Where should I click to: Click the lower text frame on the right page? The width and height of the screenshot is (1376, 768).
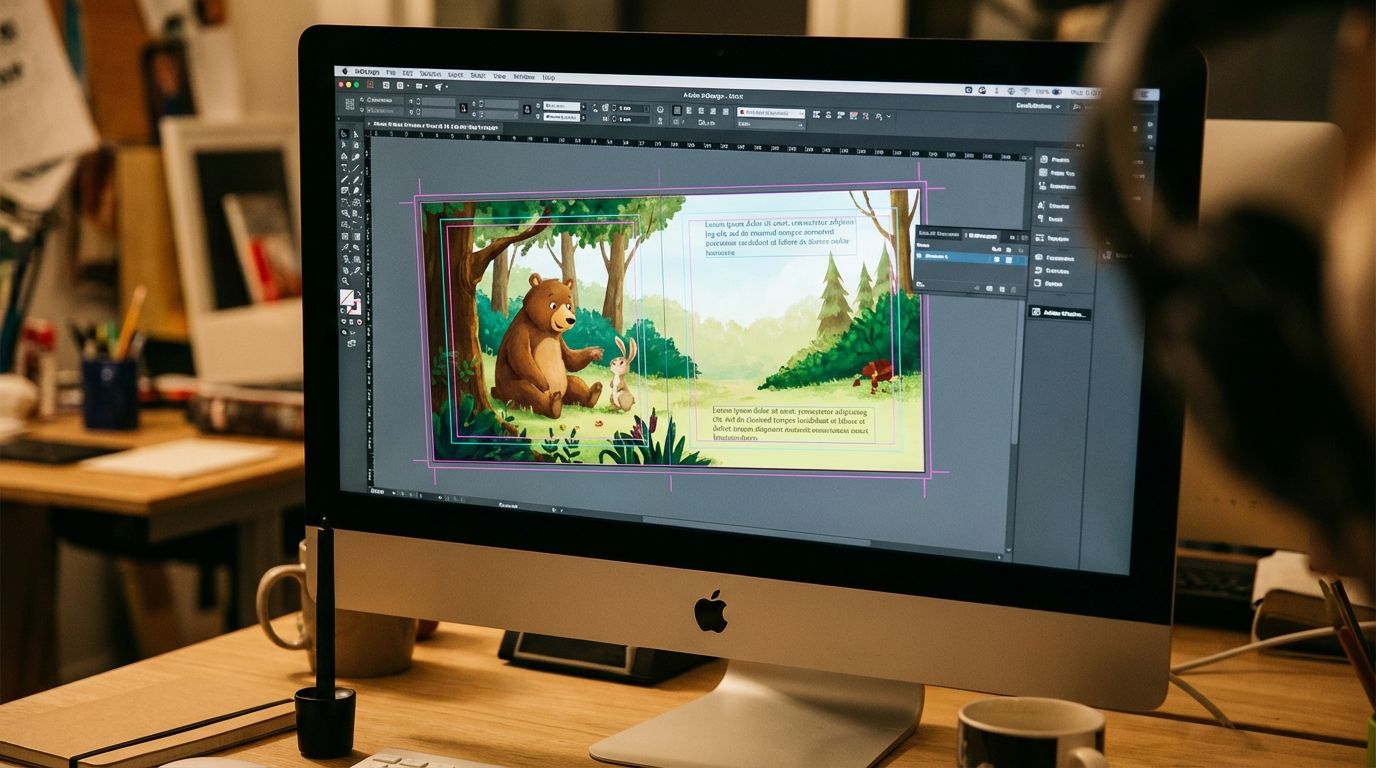[x=792, y=424]
